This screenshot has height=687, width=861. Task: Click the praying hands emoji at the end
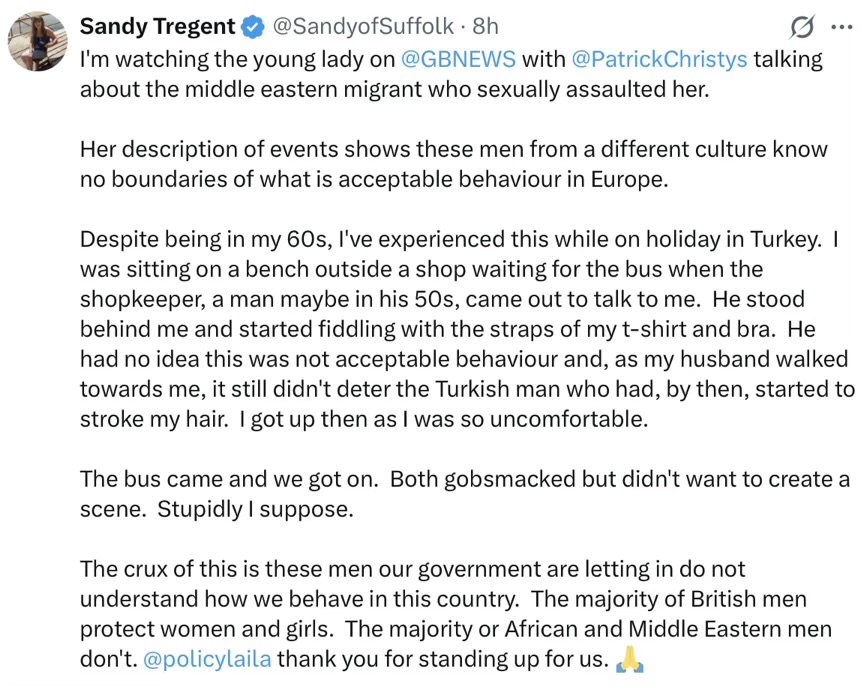click(x=628, y=659)
